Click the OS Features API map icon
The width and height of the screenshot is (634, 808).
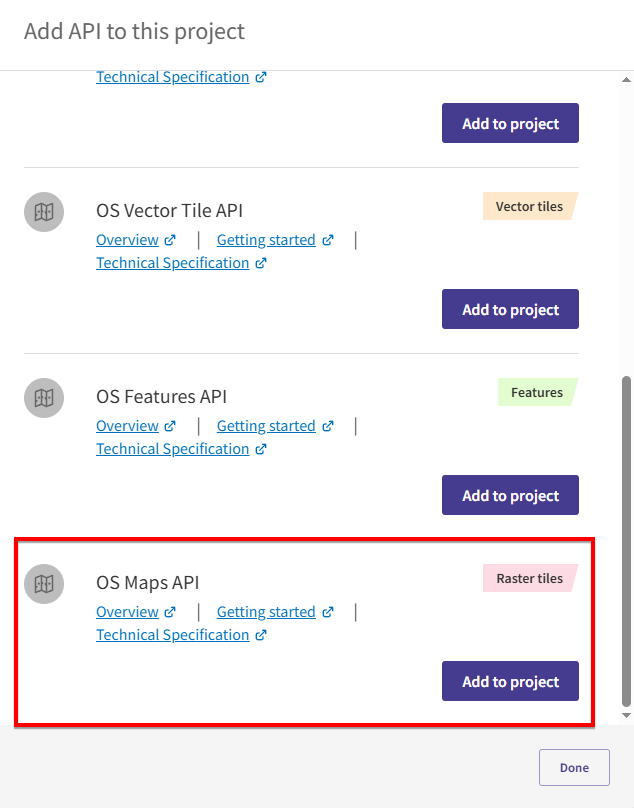click(44, 398)
